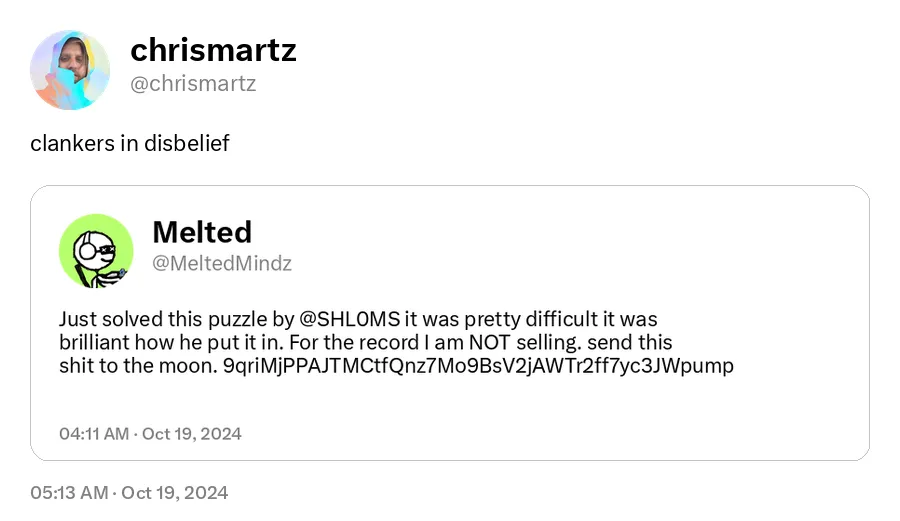Click the word 'difficult' in quoted tweet

point(561,319)
